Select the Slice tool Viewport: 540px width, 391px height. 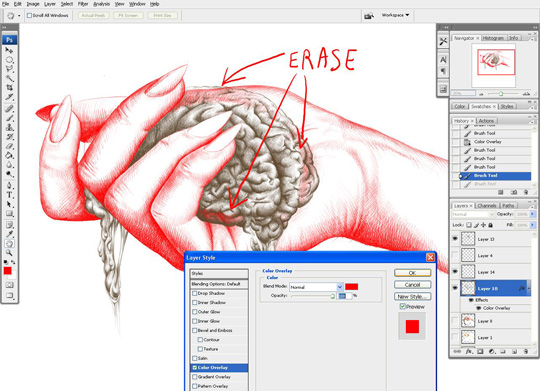tap(9, 97)
